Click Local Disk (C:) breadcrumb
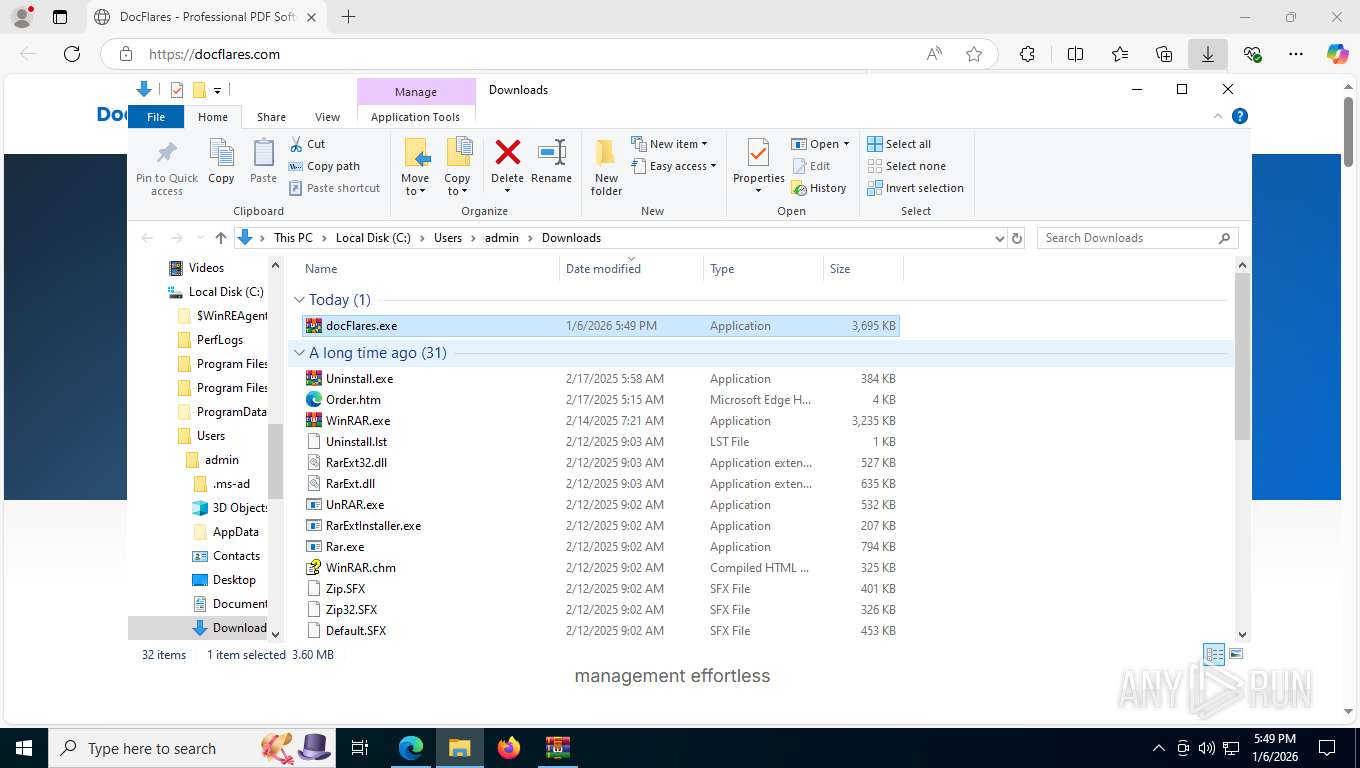 point(373,238)
